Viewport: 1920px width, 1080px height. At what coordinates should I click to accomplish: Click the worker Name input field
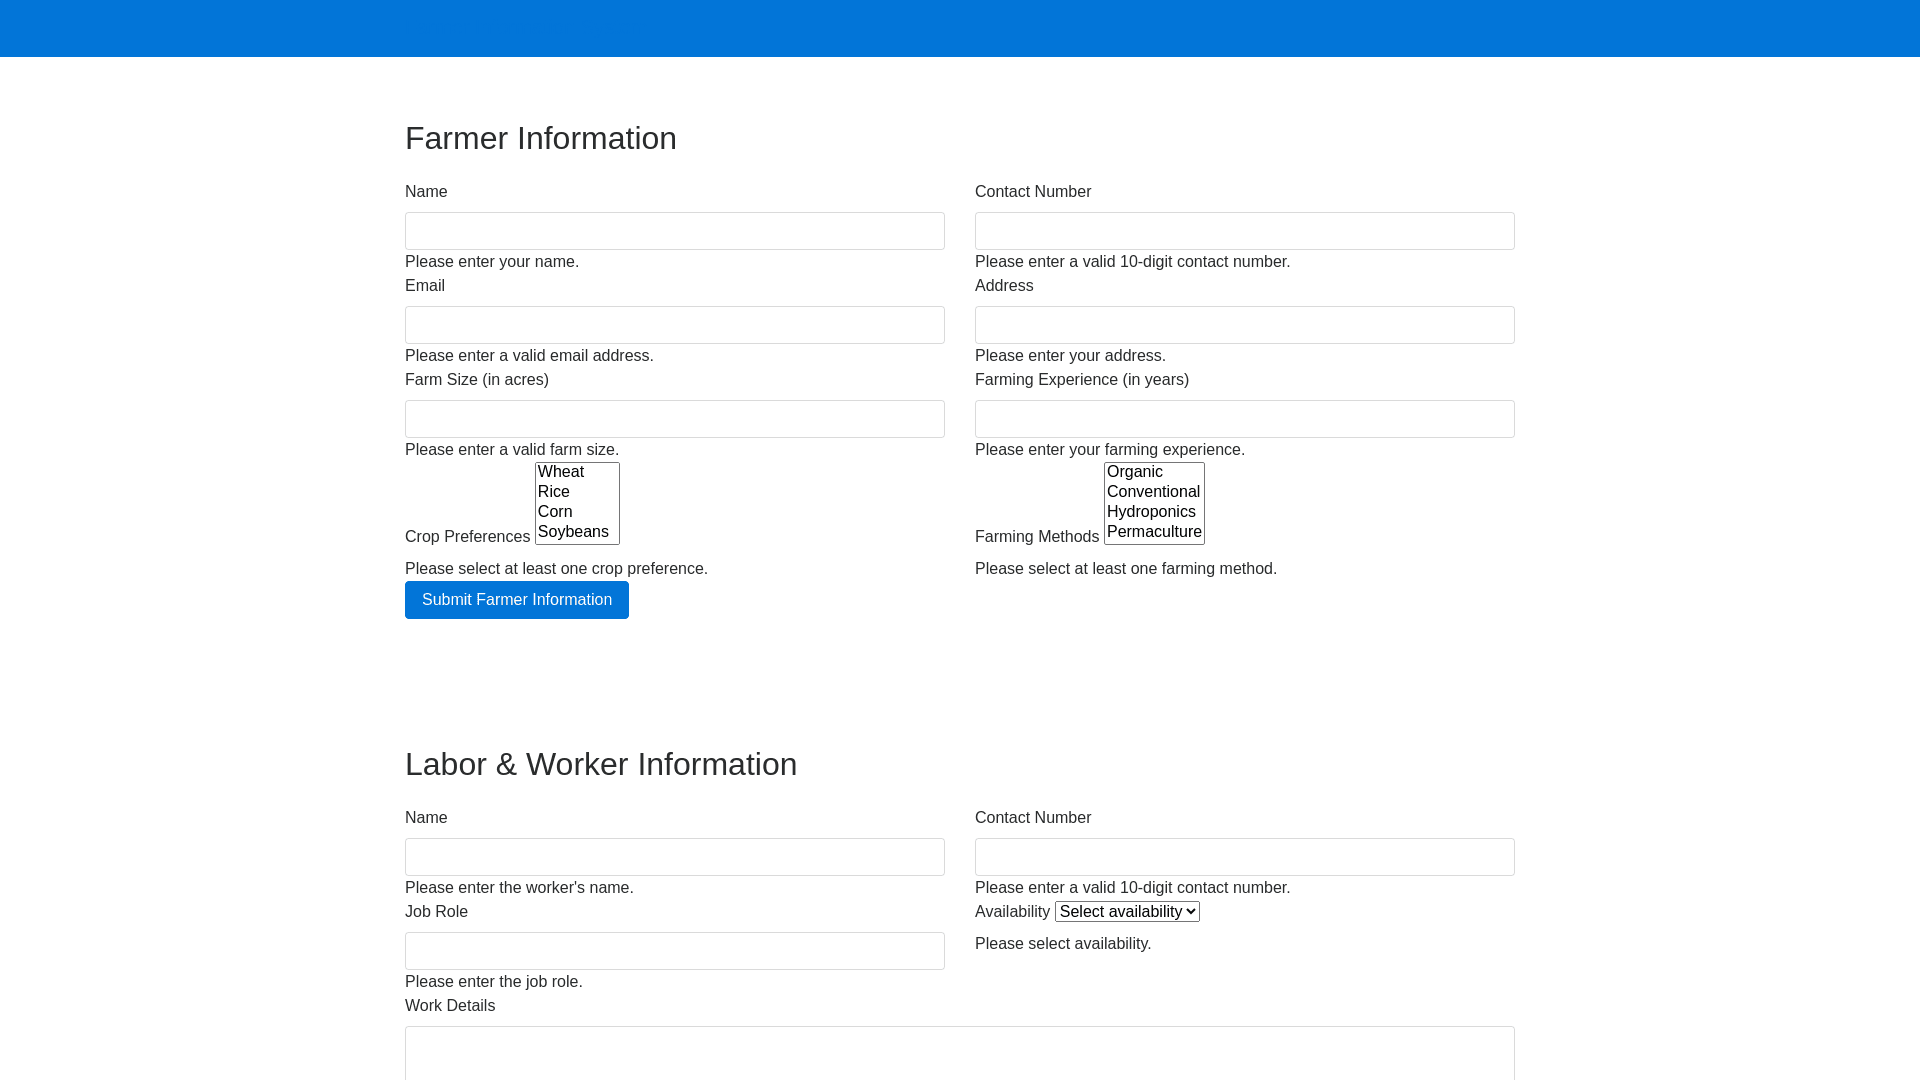(674, 857)
